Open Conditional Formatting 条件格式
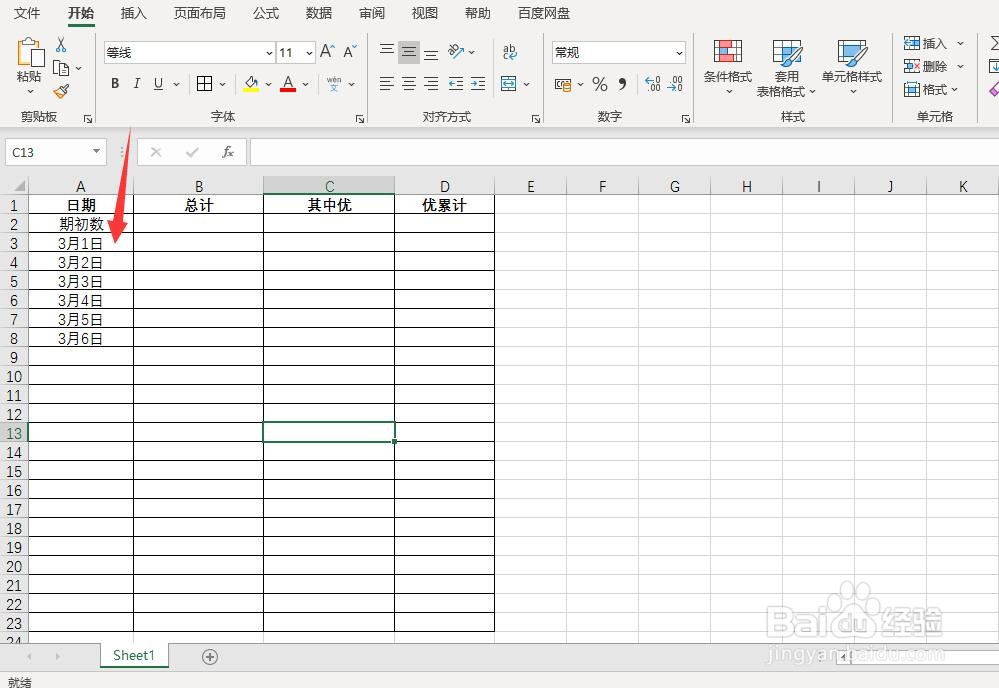The height and width of the screenshot is (688, 999). click(x=728, y=67)
